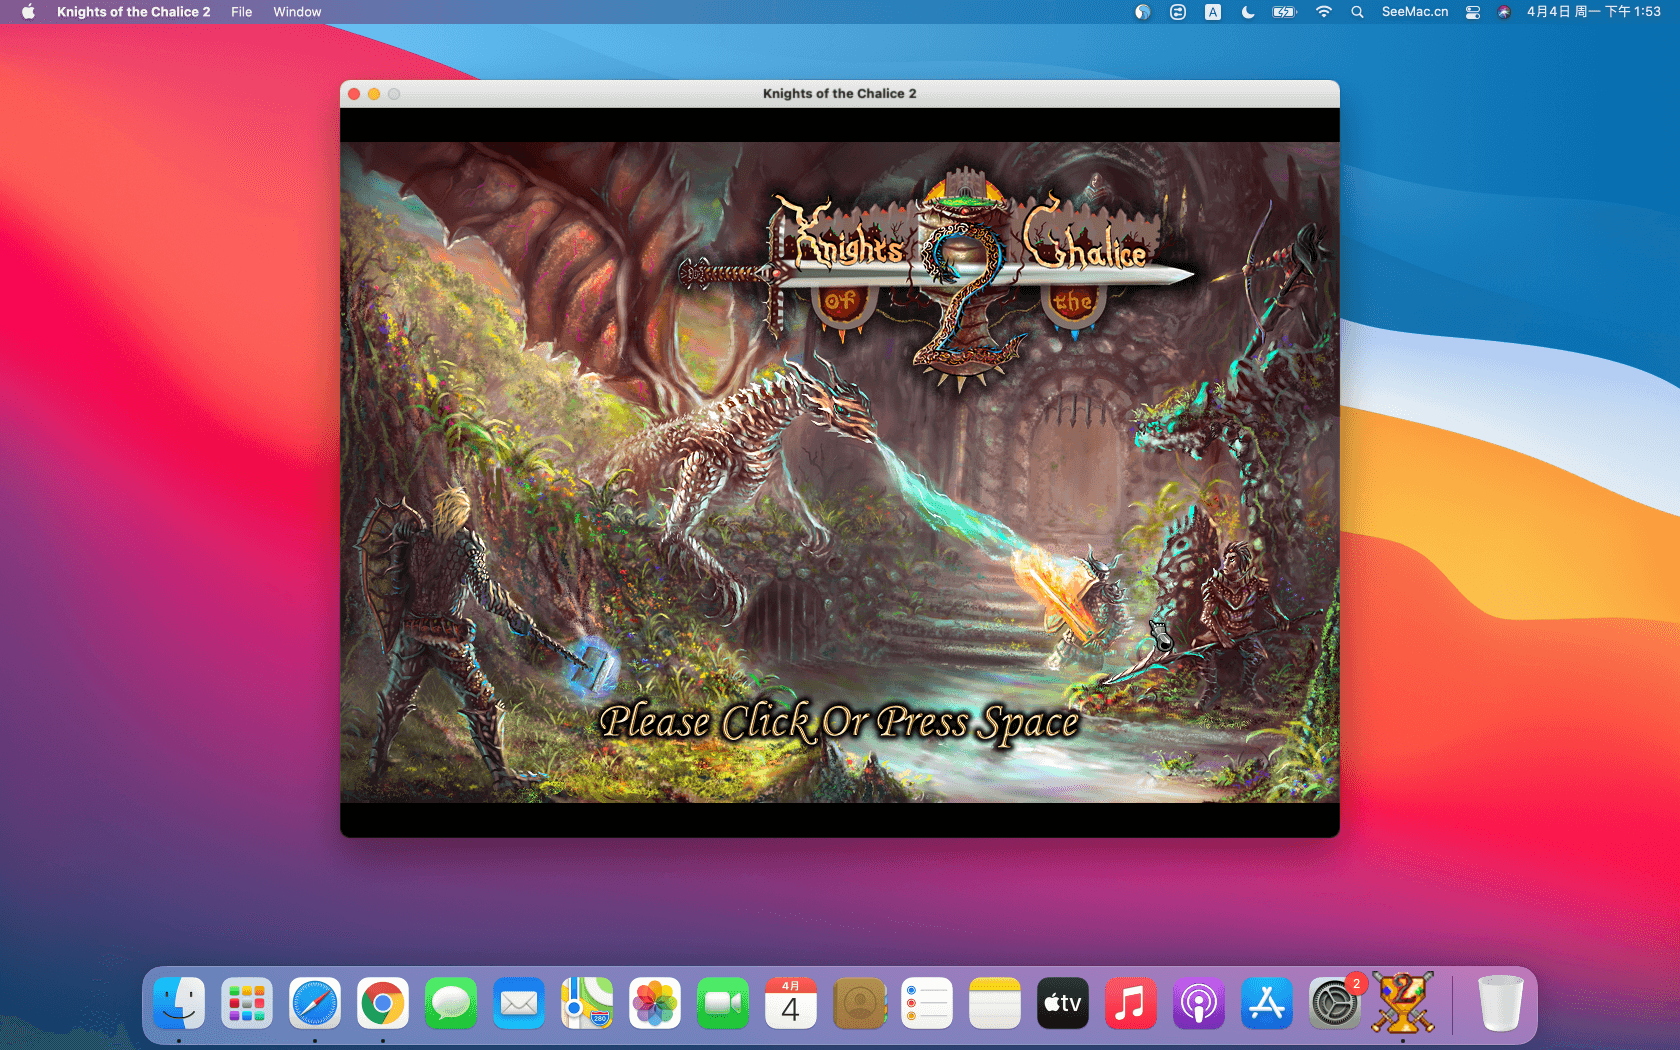The height and width of the screenshot is (1050, 1680).
Task: Open Finder from the Dock
Action: [x=179, y=1003]
